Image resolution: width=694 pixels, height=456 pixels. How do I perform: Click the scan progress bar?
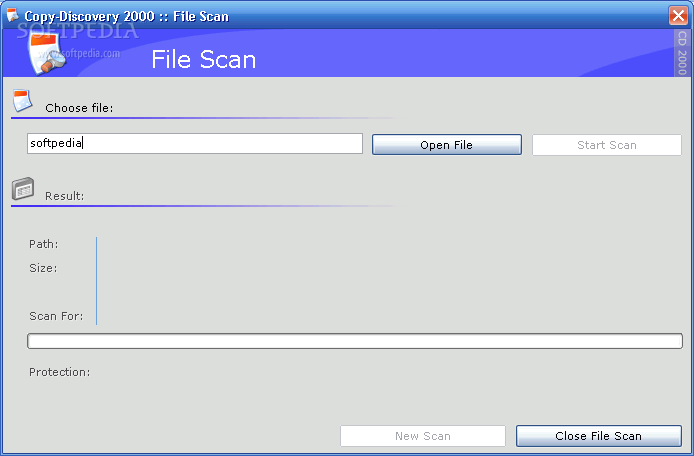355,341
